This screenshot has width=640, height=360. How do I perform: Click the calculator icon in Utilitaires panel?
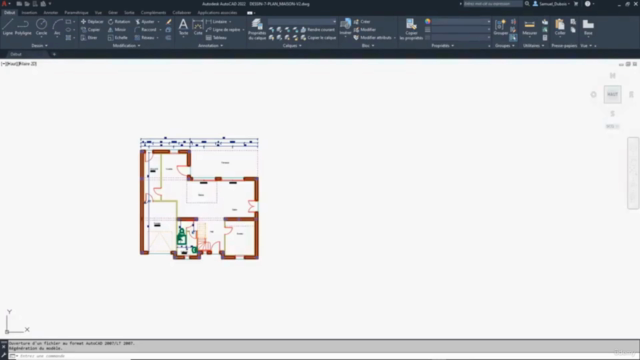545,38
